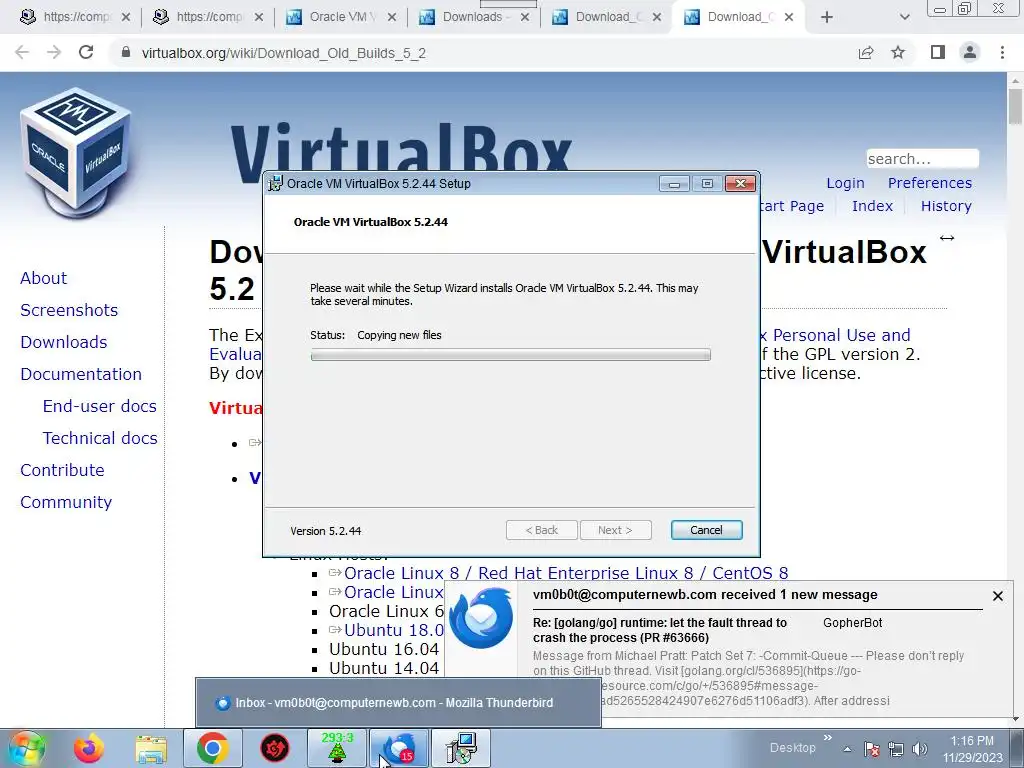
Task: Open the clock showing 1:16 PM
Action: pos(972,749)
